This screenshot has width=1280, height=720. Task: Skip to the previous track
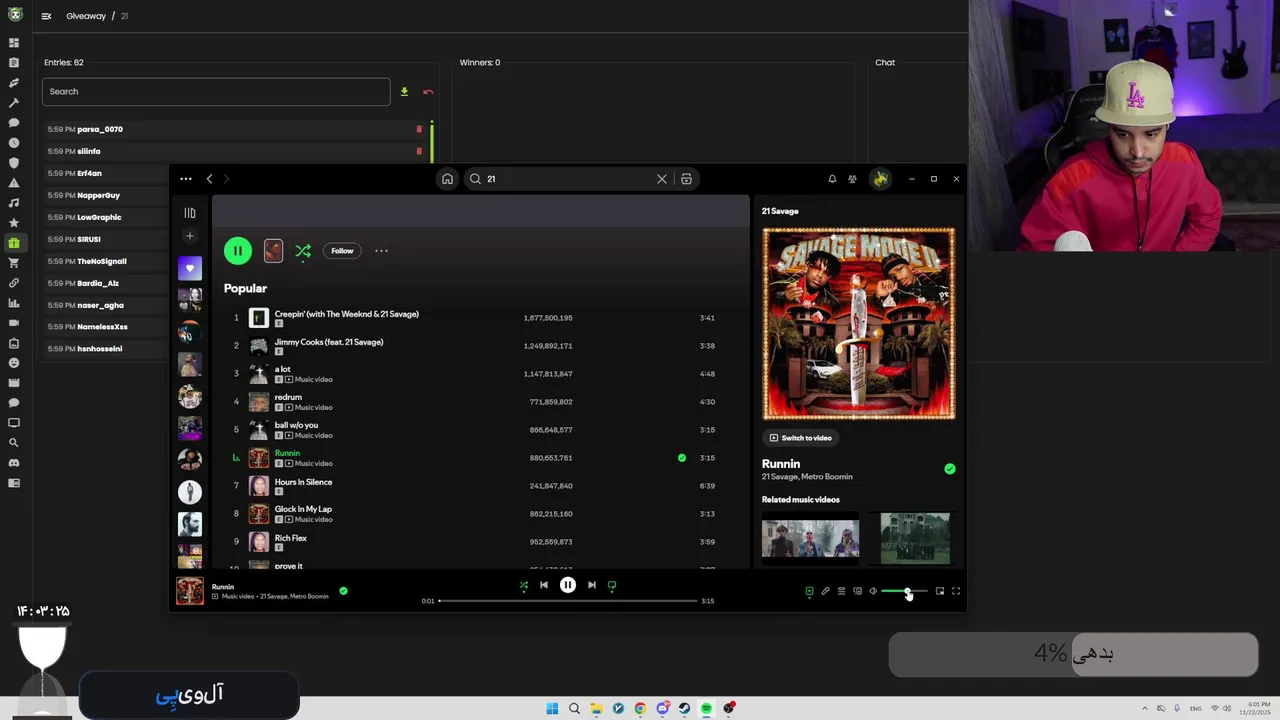click(x=544, y=585)
